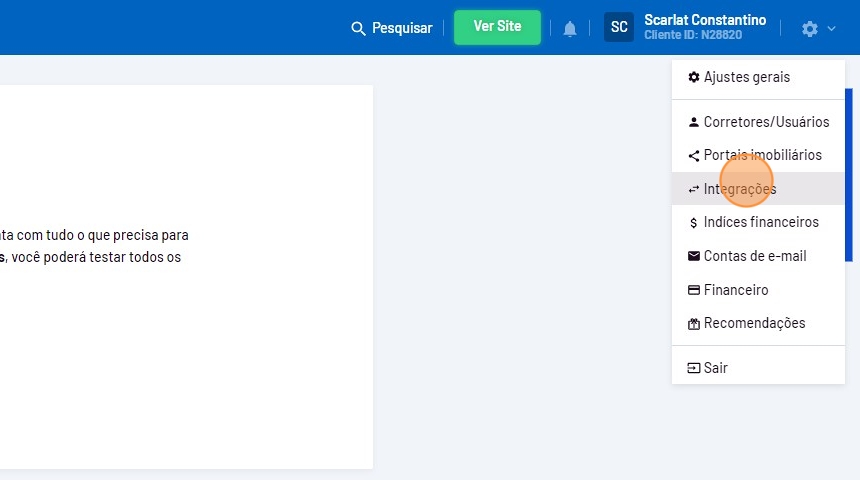The width and height of the screenshot is (860, 480).
Task: Click the Corretores/Usuários person icon
Action: [x=694, y=122]
